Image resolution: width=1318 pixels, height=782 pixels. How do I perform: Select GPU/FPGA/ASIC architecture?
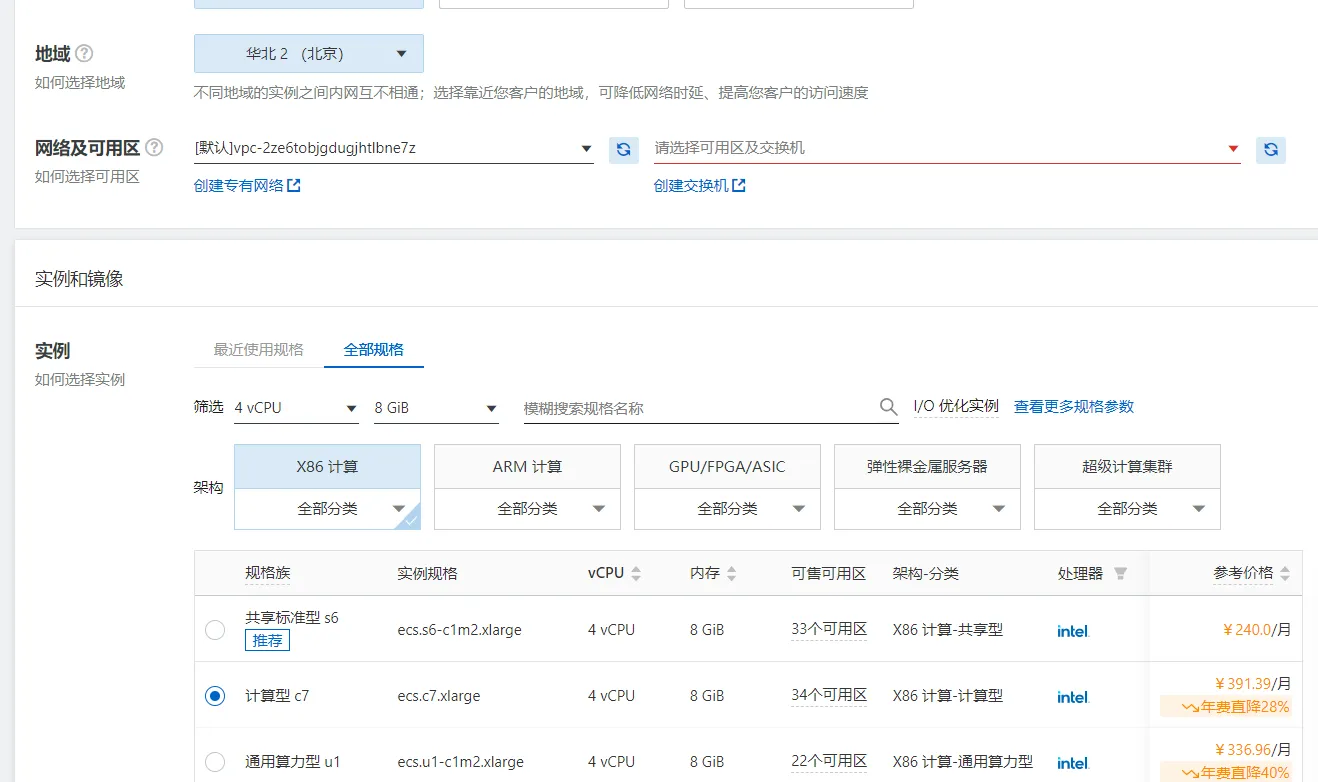727,467
